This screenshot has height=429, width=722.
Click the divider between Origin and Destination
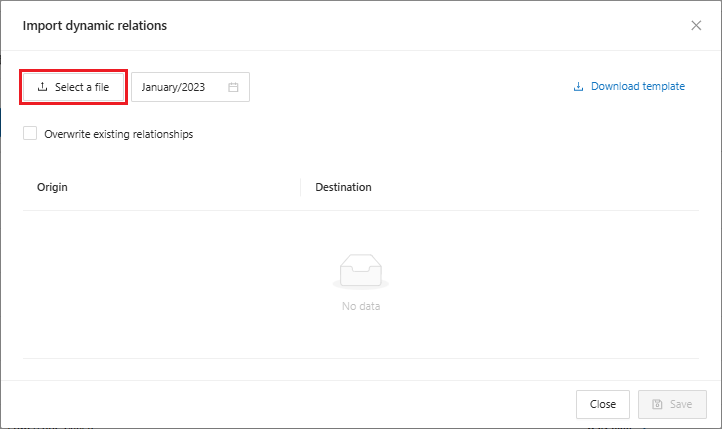(x=300, y=187)
